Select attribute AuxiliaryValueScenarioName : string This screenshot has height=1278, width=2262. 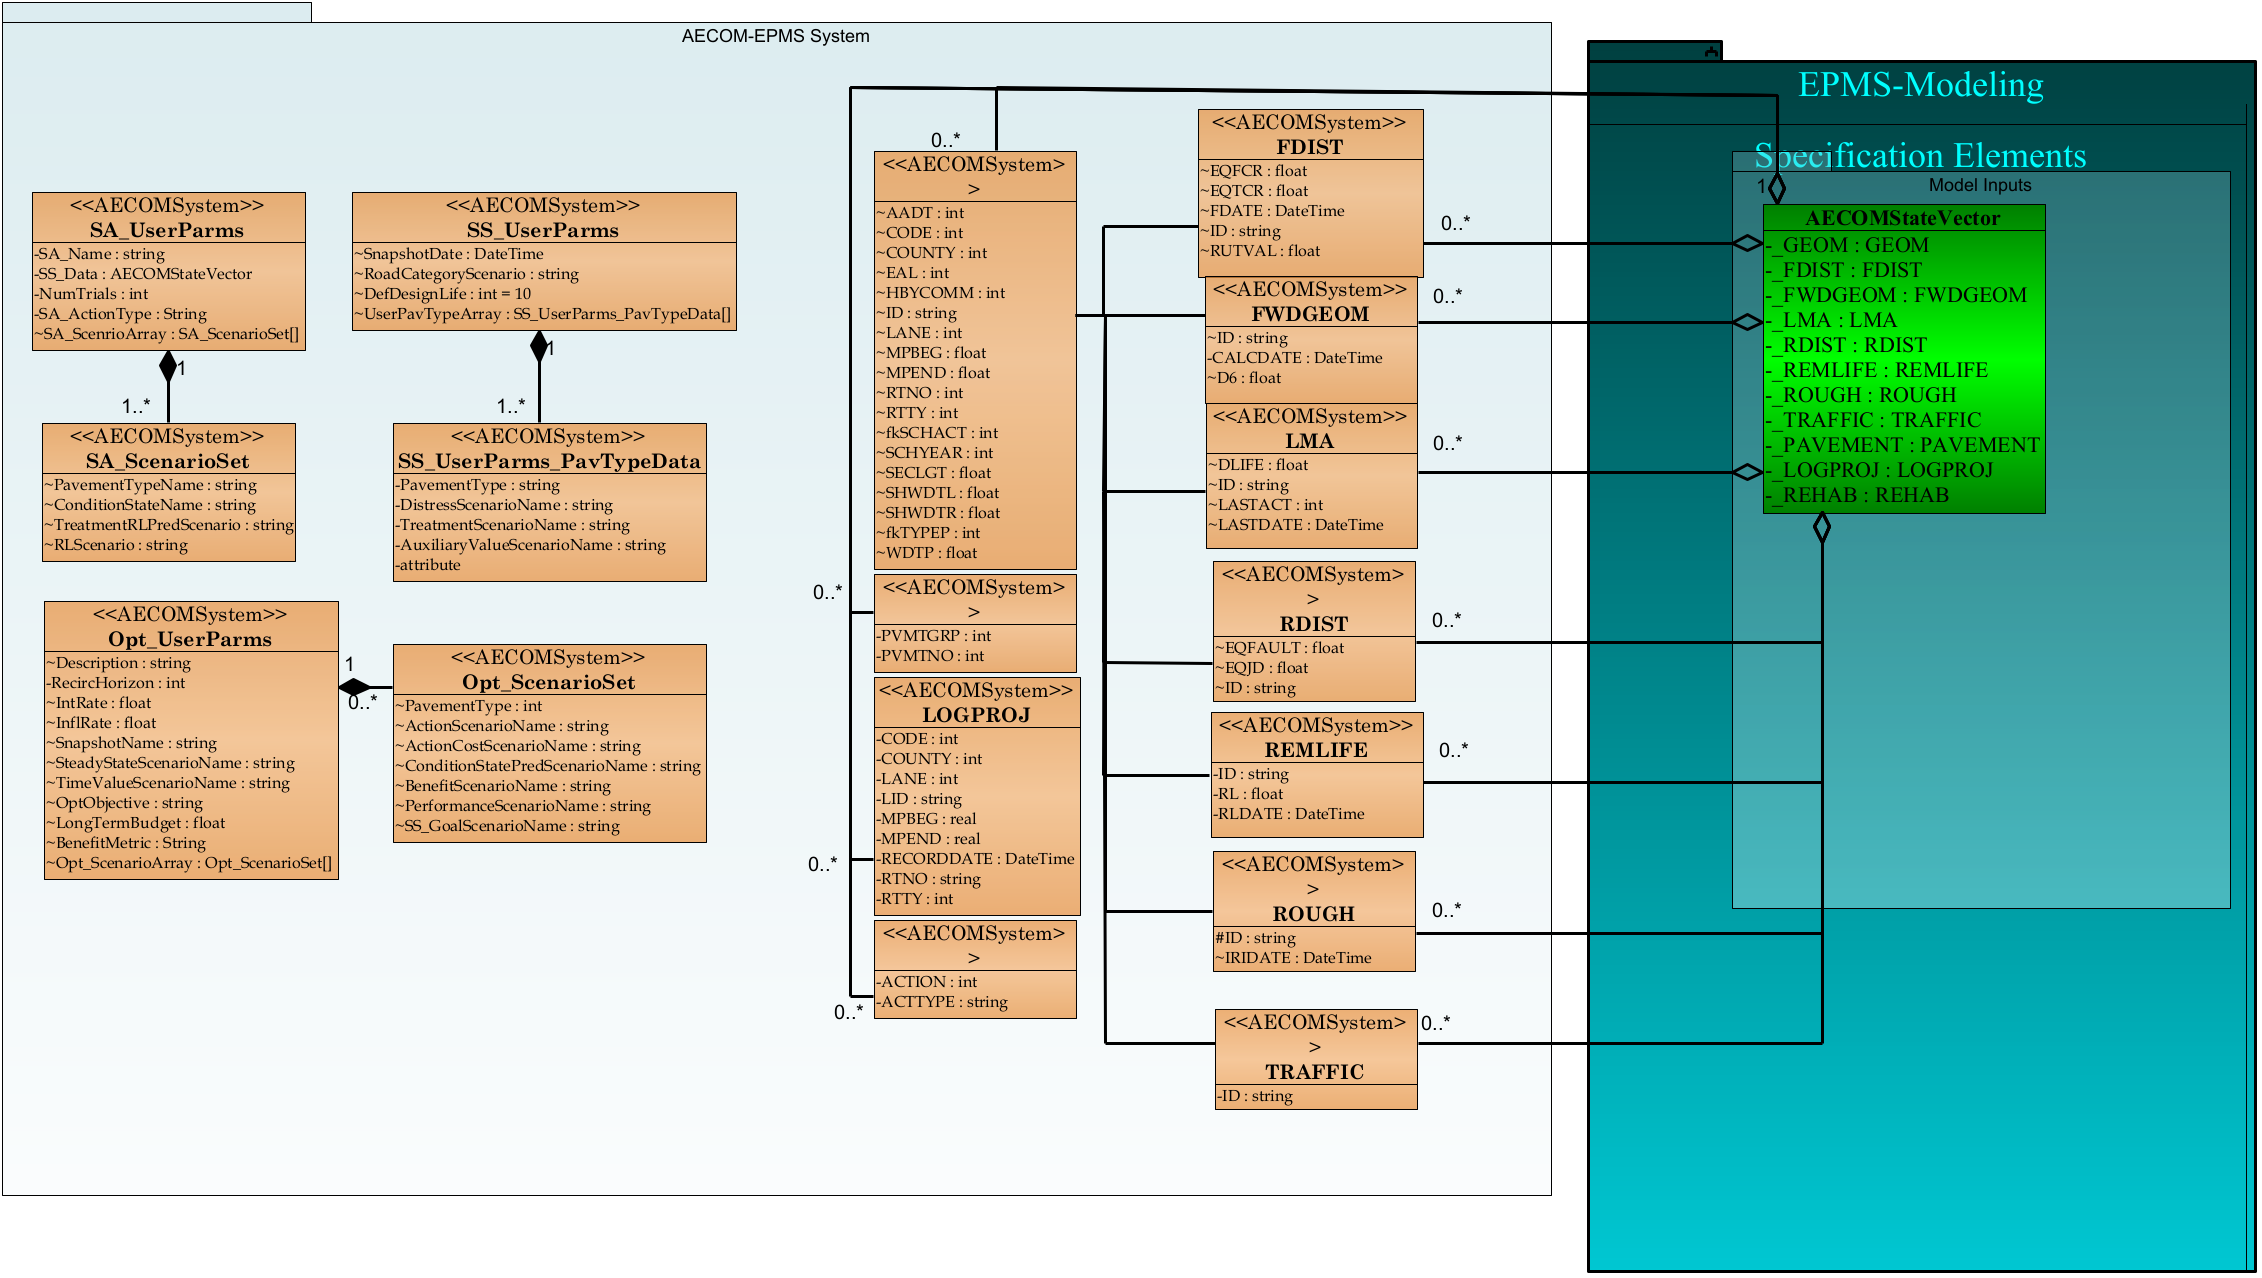point(530,545)
